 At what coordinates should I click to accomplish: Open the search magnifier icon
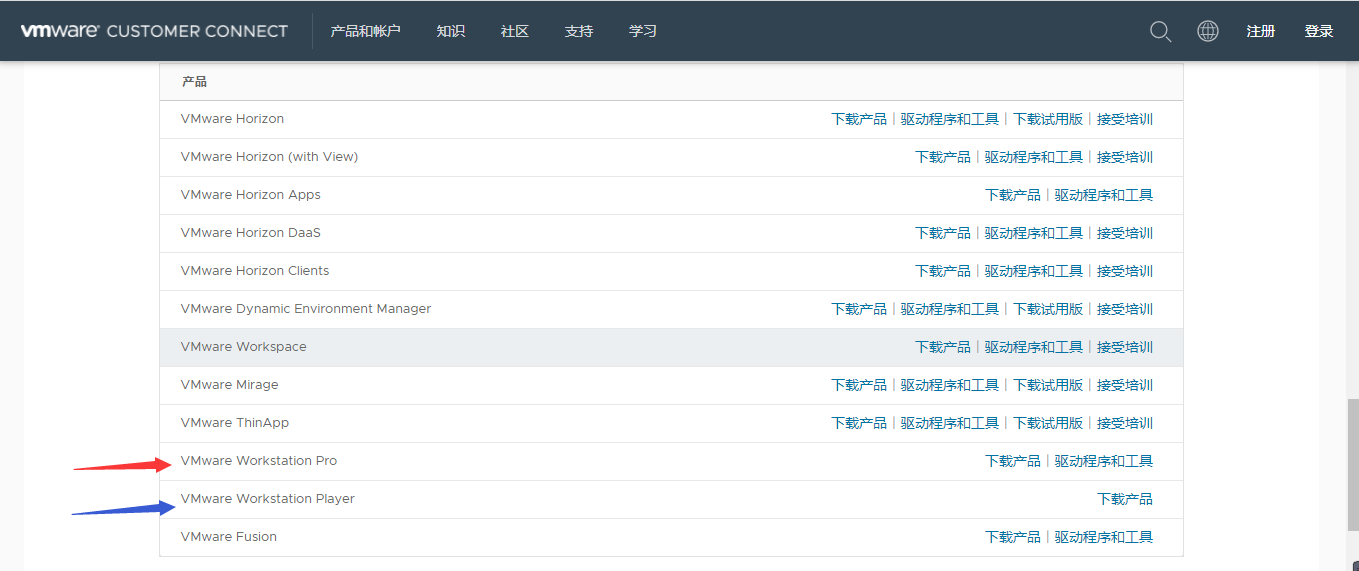[1160, 31]
